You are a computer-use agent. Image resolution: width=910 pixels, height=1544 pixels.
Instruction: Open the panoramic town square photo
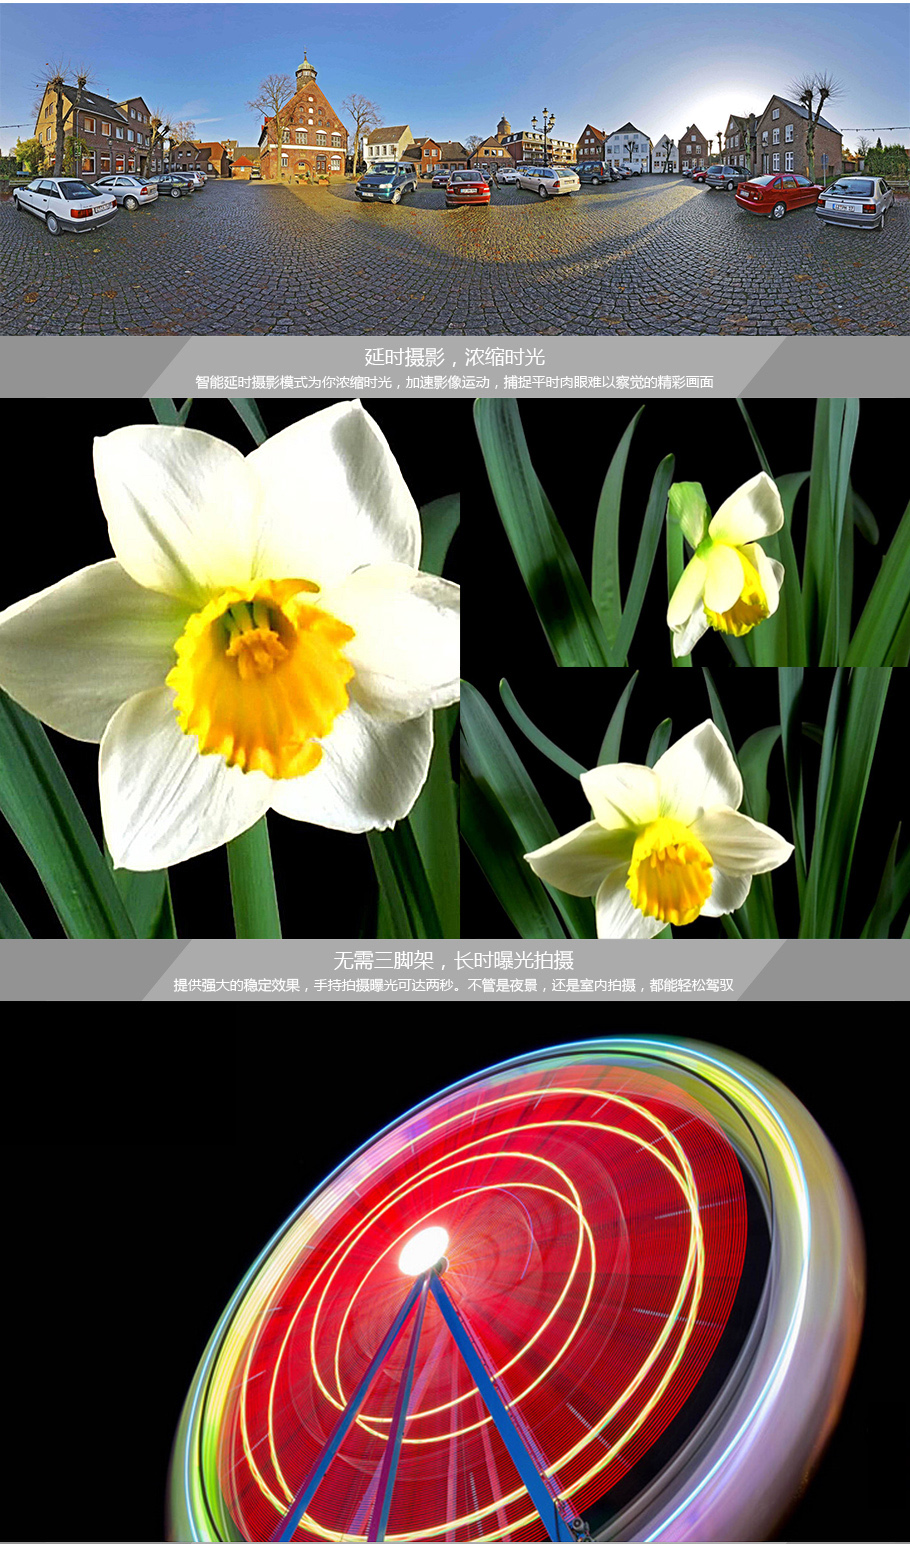(x=455, y=169)
